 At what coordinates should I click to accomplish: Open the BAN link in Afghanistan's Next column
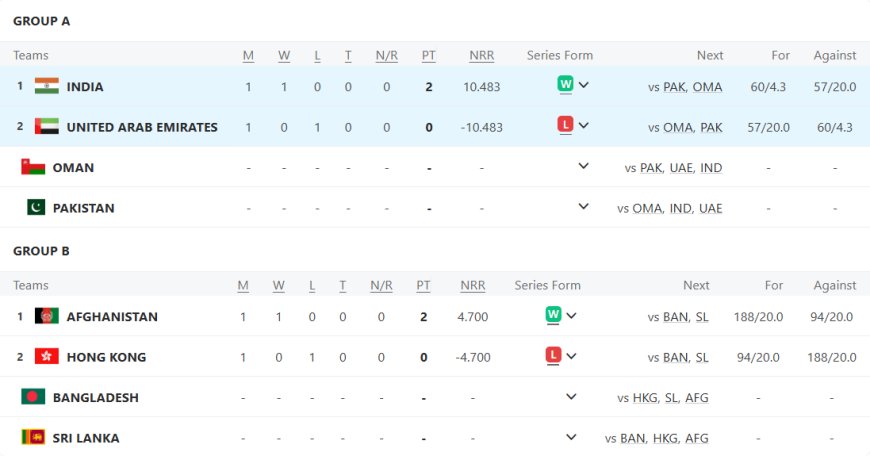pos(675,317)
